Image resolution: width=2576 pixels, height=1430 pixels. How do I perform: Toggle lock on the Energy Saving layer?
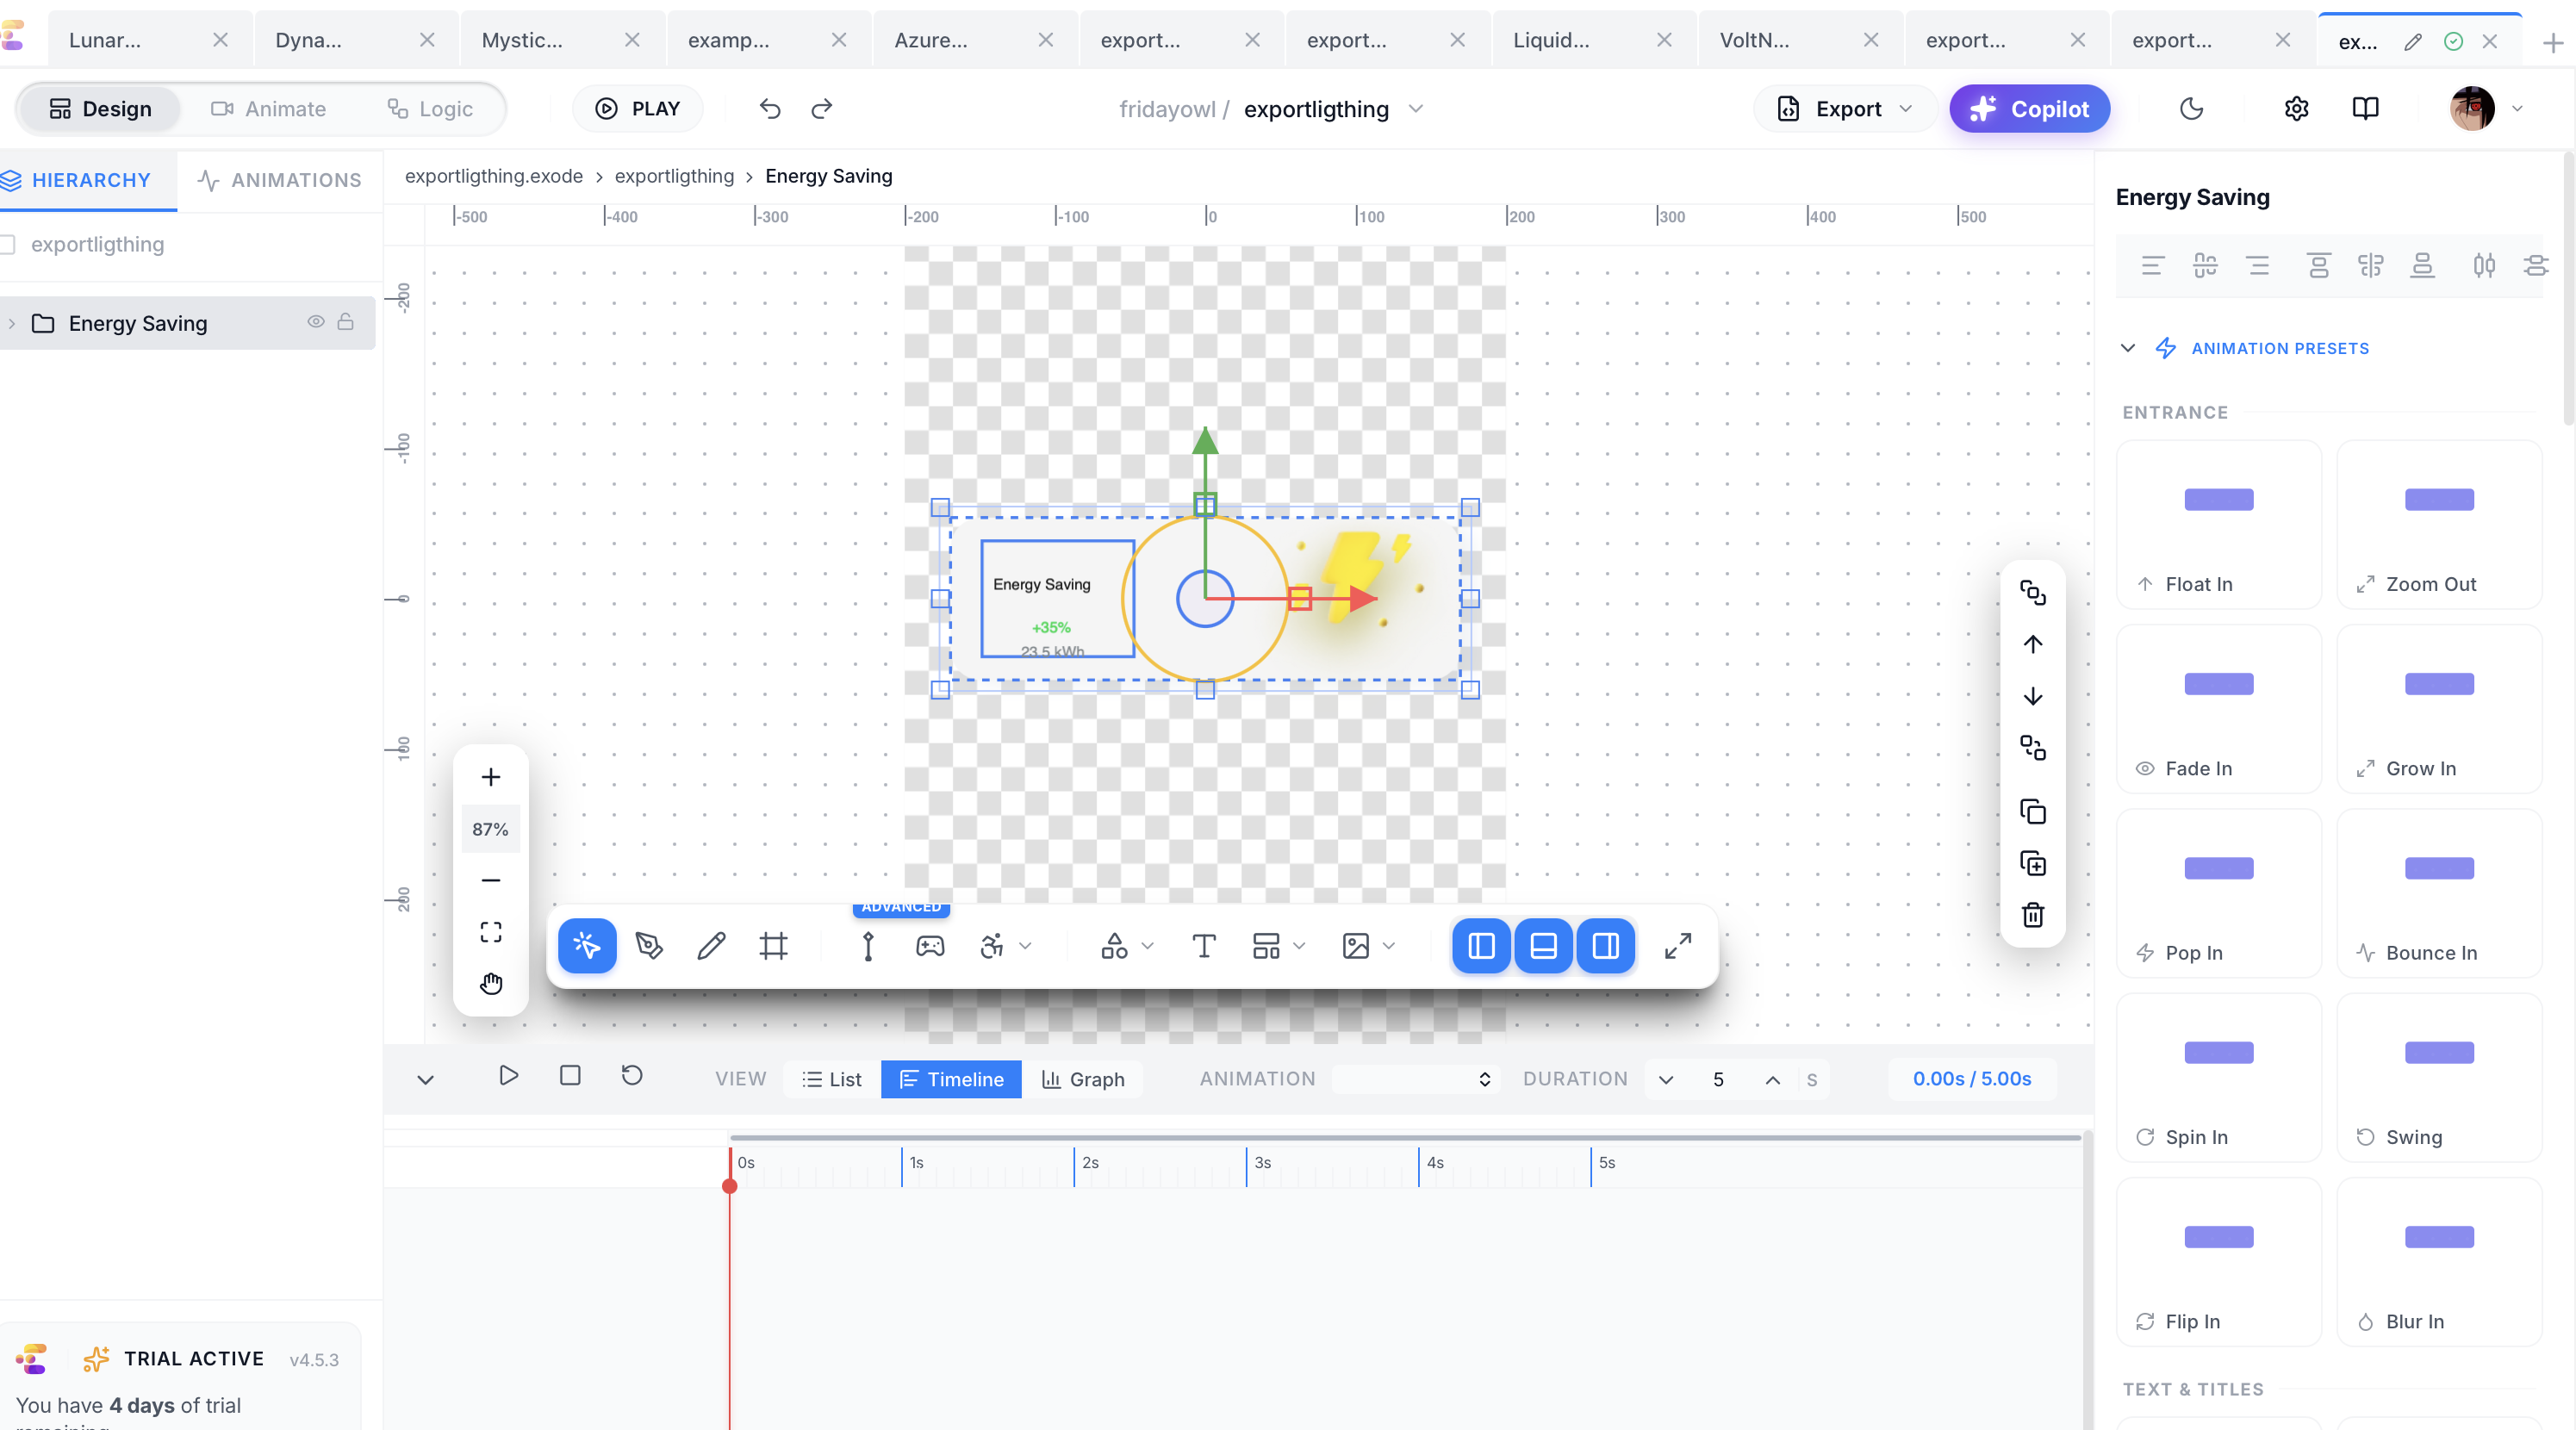[346, 322]
